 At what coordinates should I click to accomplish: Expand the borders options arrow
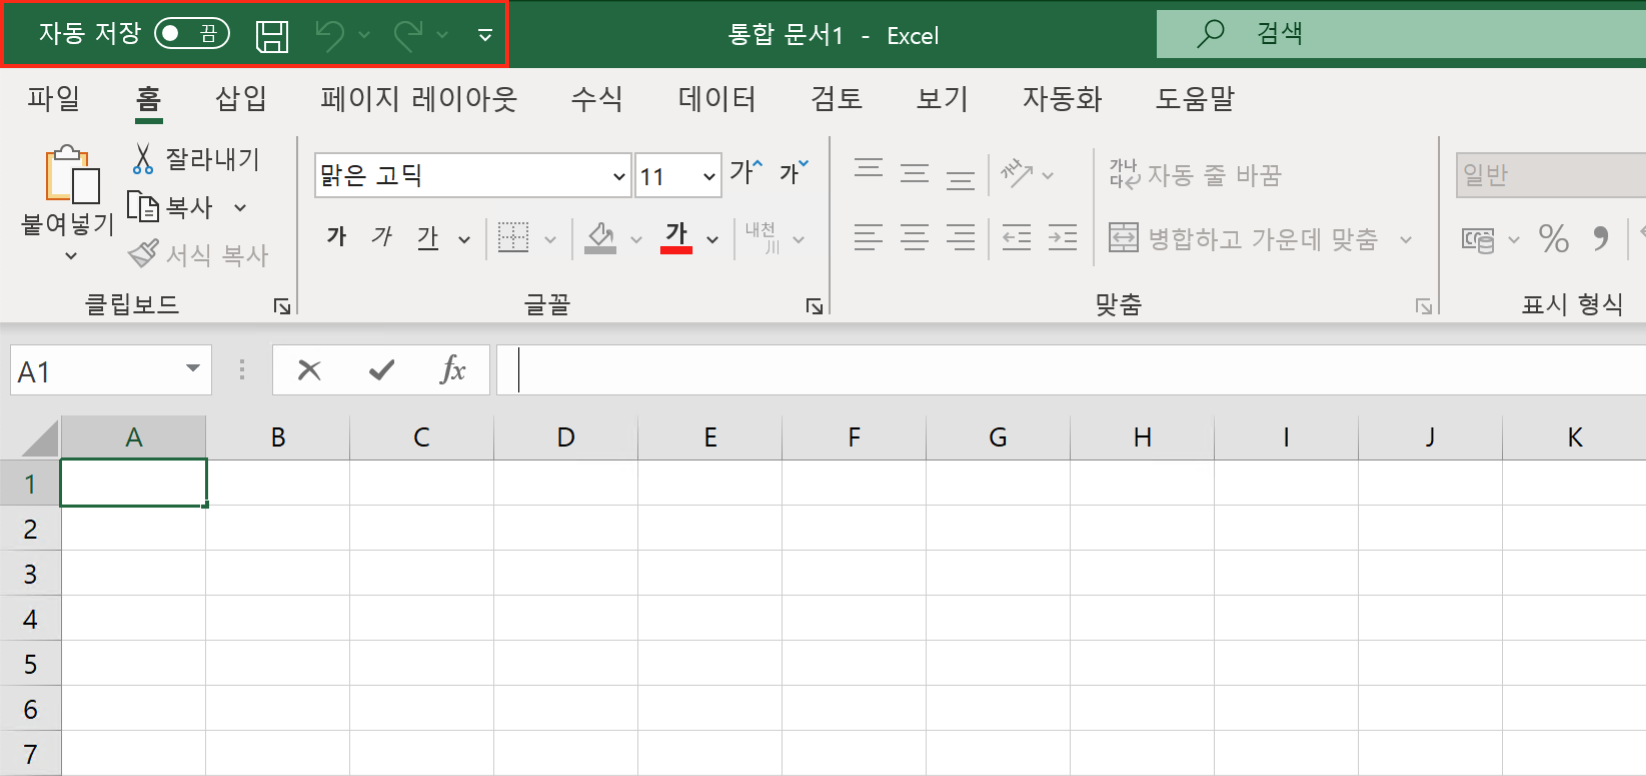coord(550,239)
